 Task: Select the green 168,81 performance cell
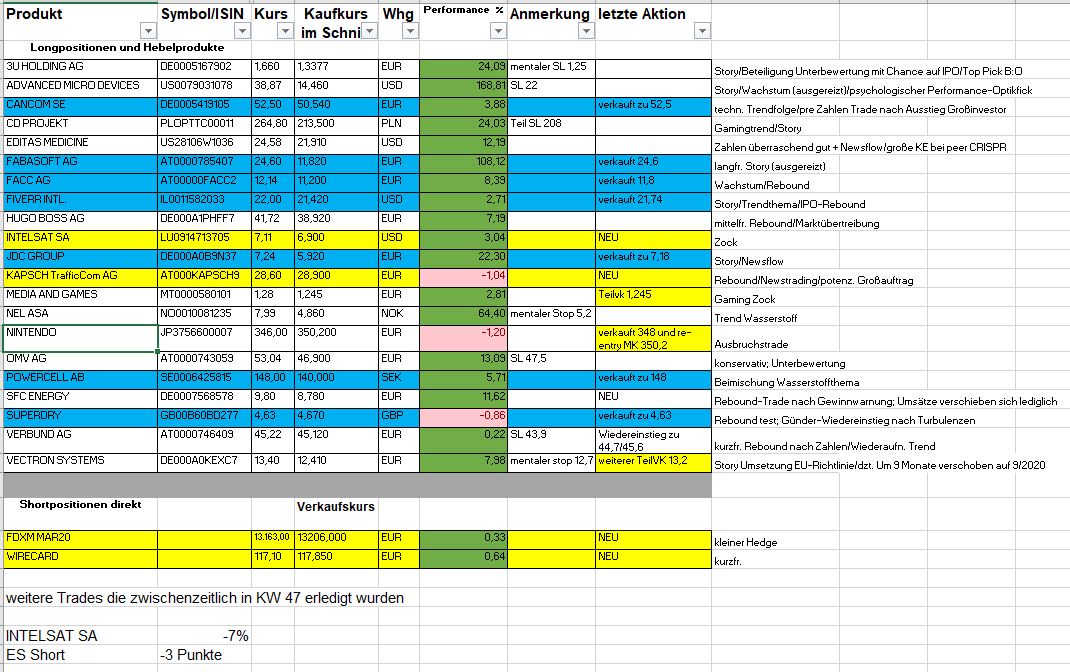(x=463, y=86)
